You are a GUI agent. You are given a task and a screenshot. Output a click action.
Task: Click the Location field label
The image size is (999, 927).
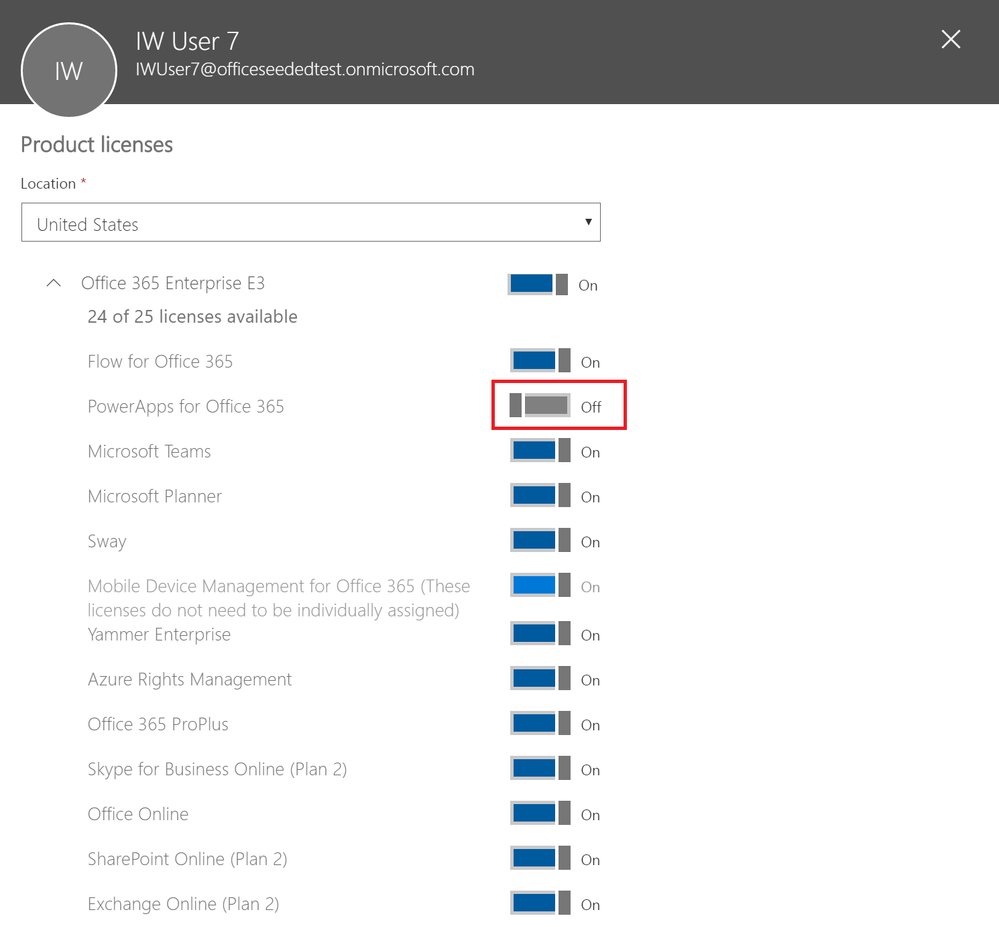click(48, 183)
